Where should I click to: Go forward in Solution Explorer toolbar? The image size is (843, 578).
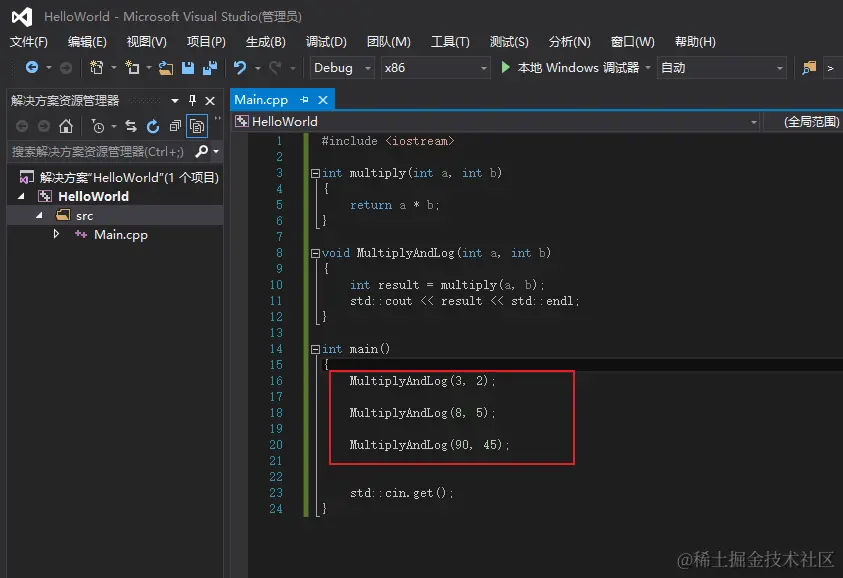click(x=44, y=126)
